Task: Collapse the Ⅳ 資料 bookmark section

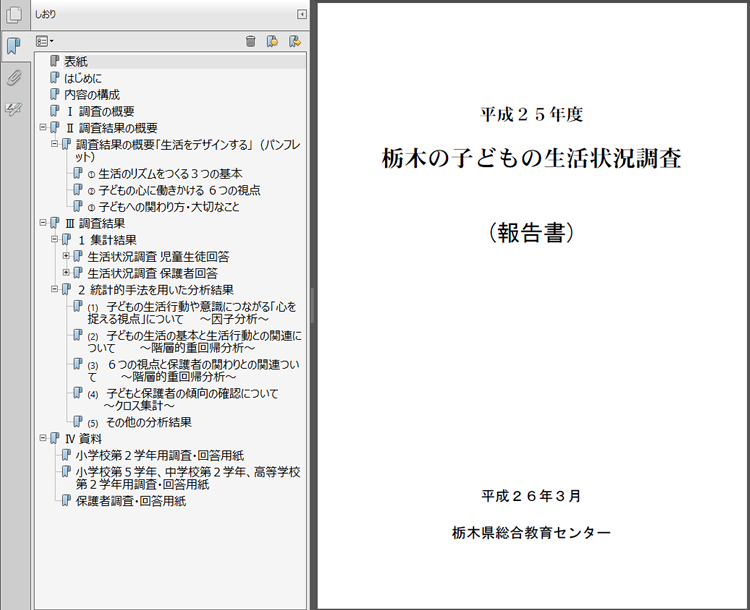Action: point(42,438)
